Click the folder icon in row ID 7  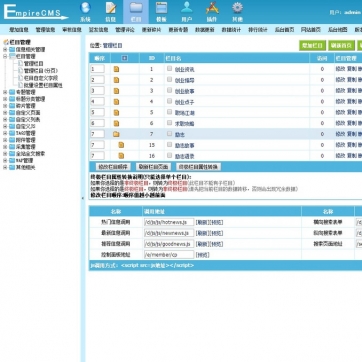[x=116, y=134]
